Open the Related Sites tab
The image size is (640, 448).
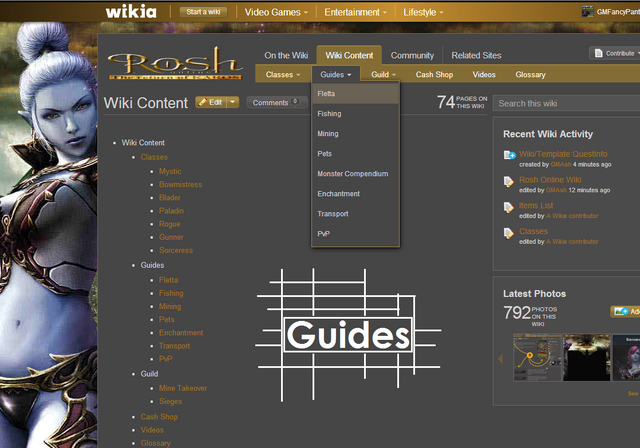(476, 55)
